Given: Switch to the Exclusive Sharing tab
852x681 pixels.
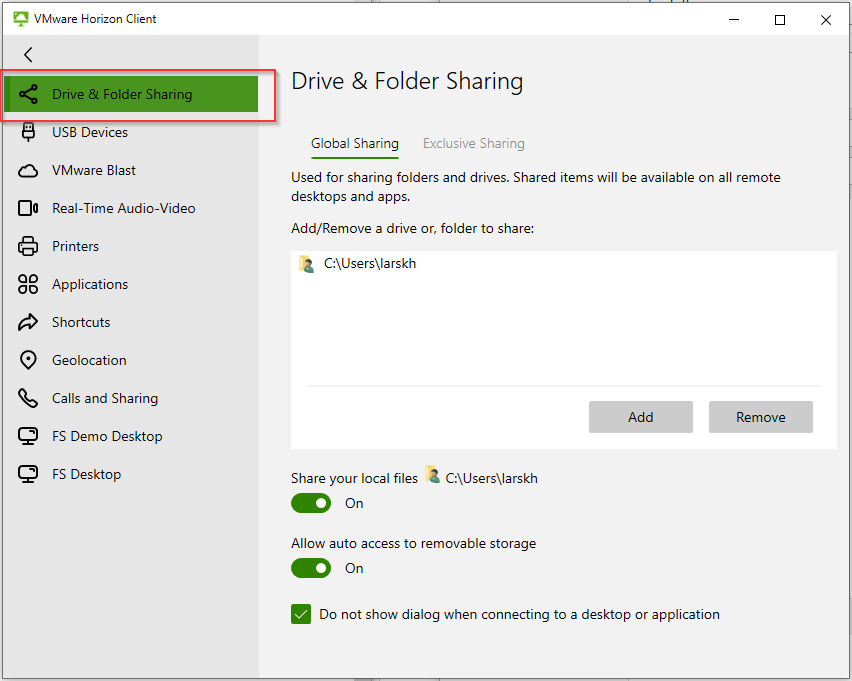Looking at the screenshot, I should tap(473, 144).
